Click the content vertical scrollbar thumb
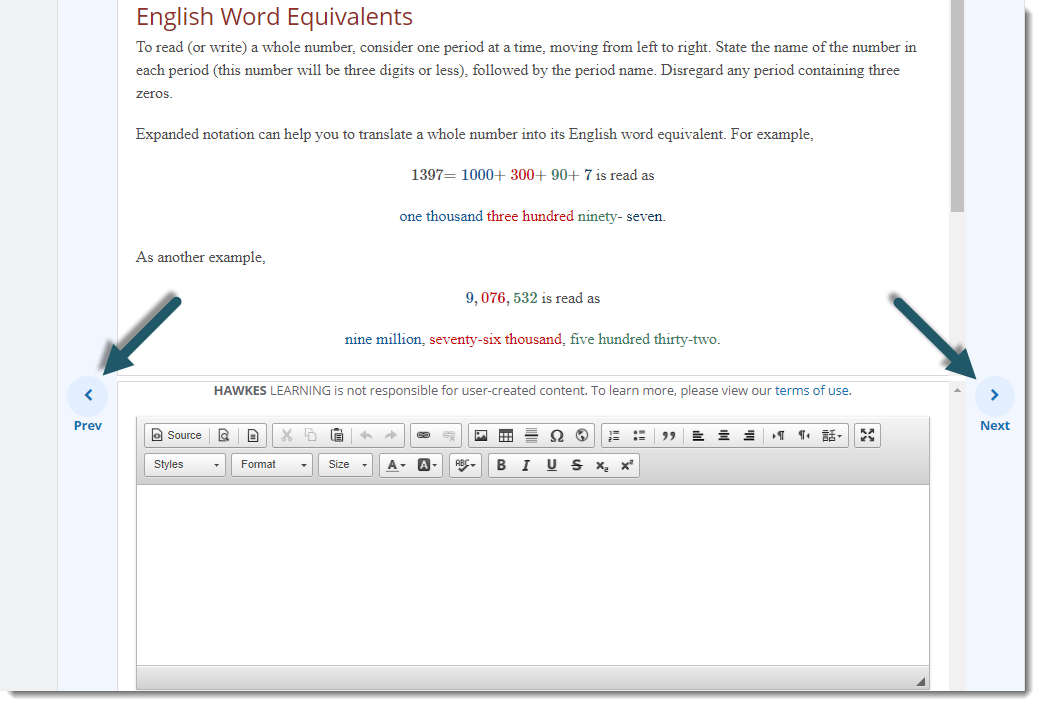Image resolution: width=1040 pixels, height=706 pixels. coord(956,106)
